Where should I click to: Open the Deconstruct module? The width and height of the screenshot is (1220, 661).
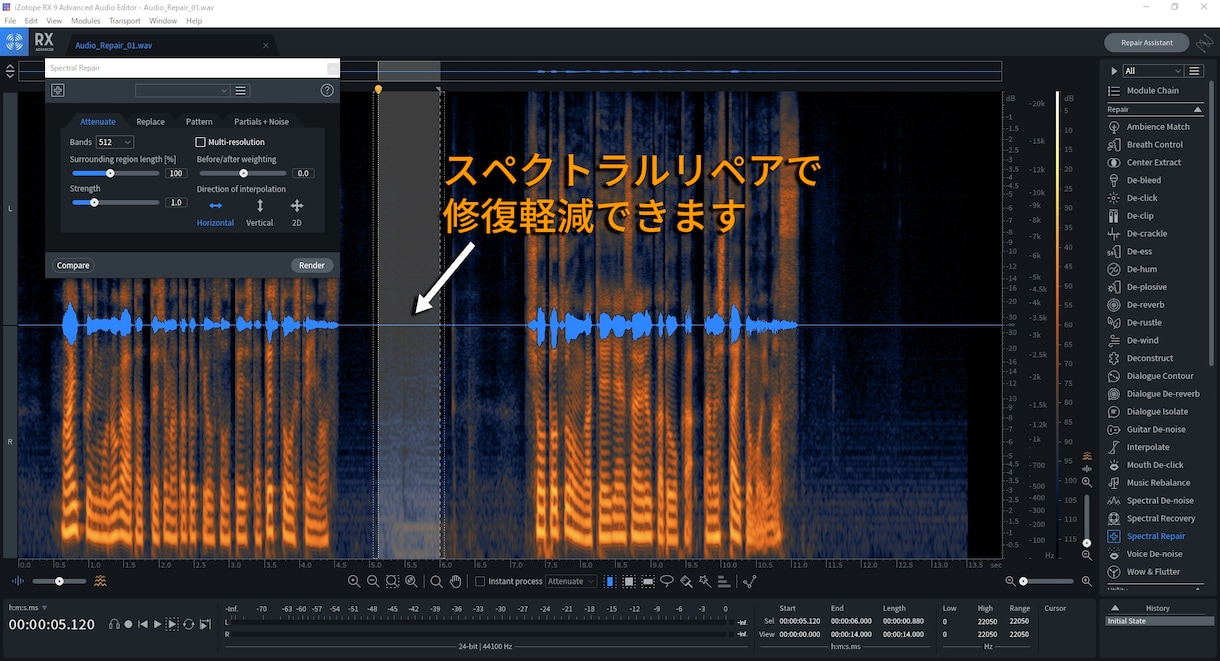click(1155, 358)
